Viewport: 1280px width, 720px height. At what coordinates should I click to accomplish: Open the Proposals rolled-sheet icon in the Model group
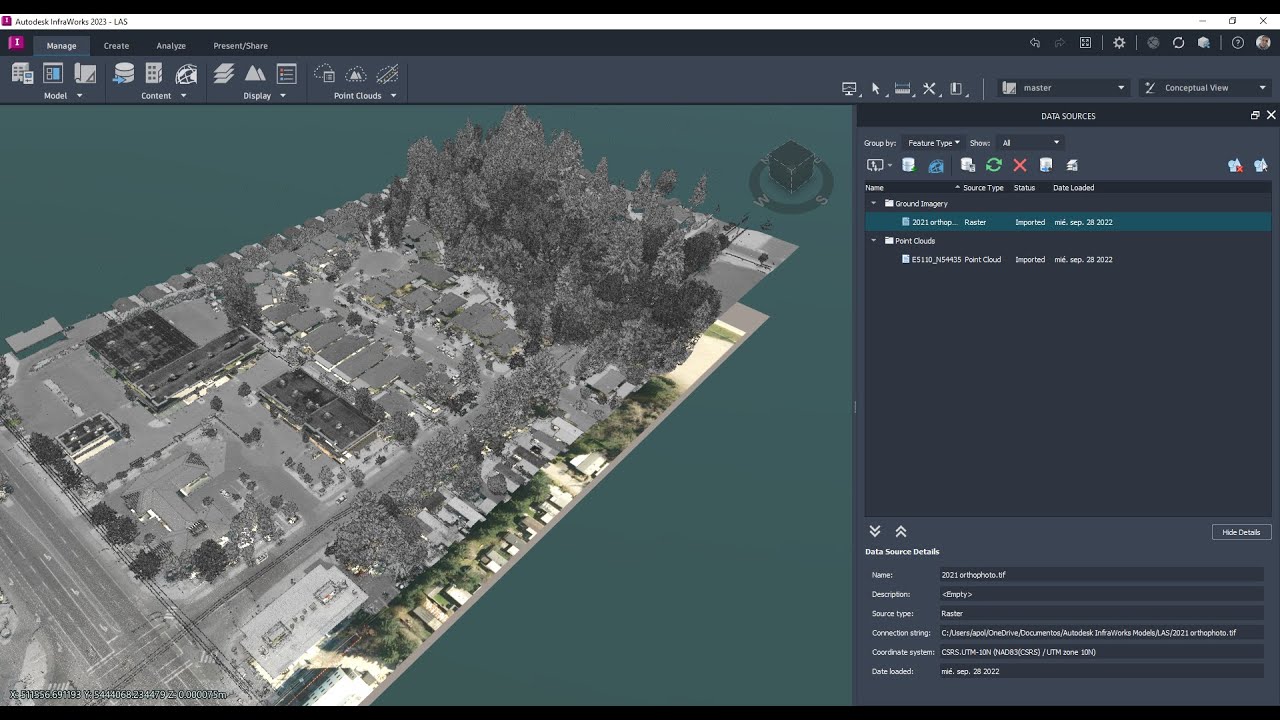click(85, 73)
